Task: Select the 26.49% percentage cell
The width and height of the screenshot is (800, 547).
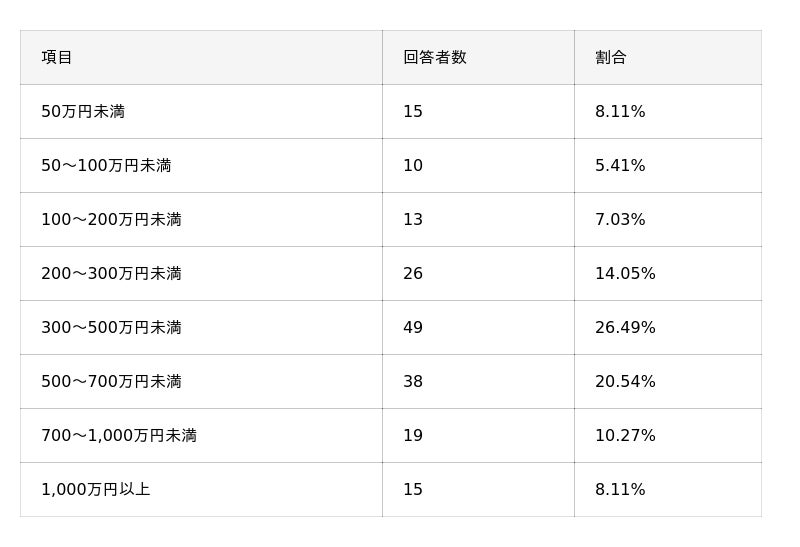Action: 625,328
